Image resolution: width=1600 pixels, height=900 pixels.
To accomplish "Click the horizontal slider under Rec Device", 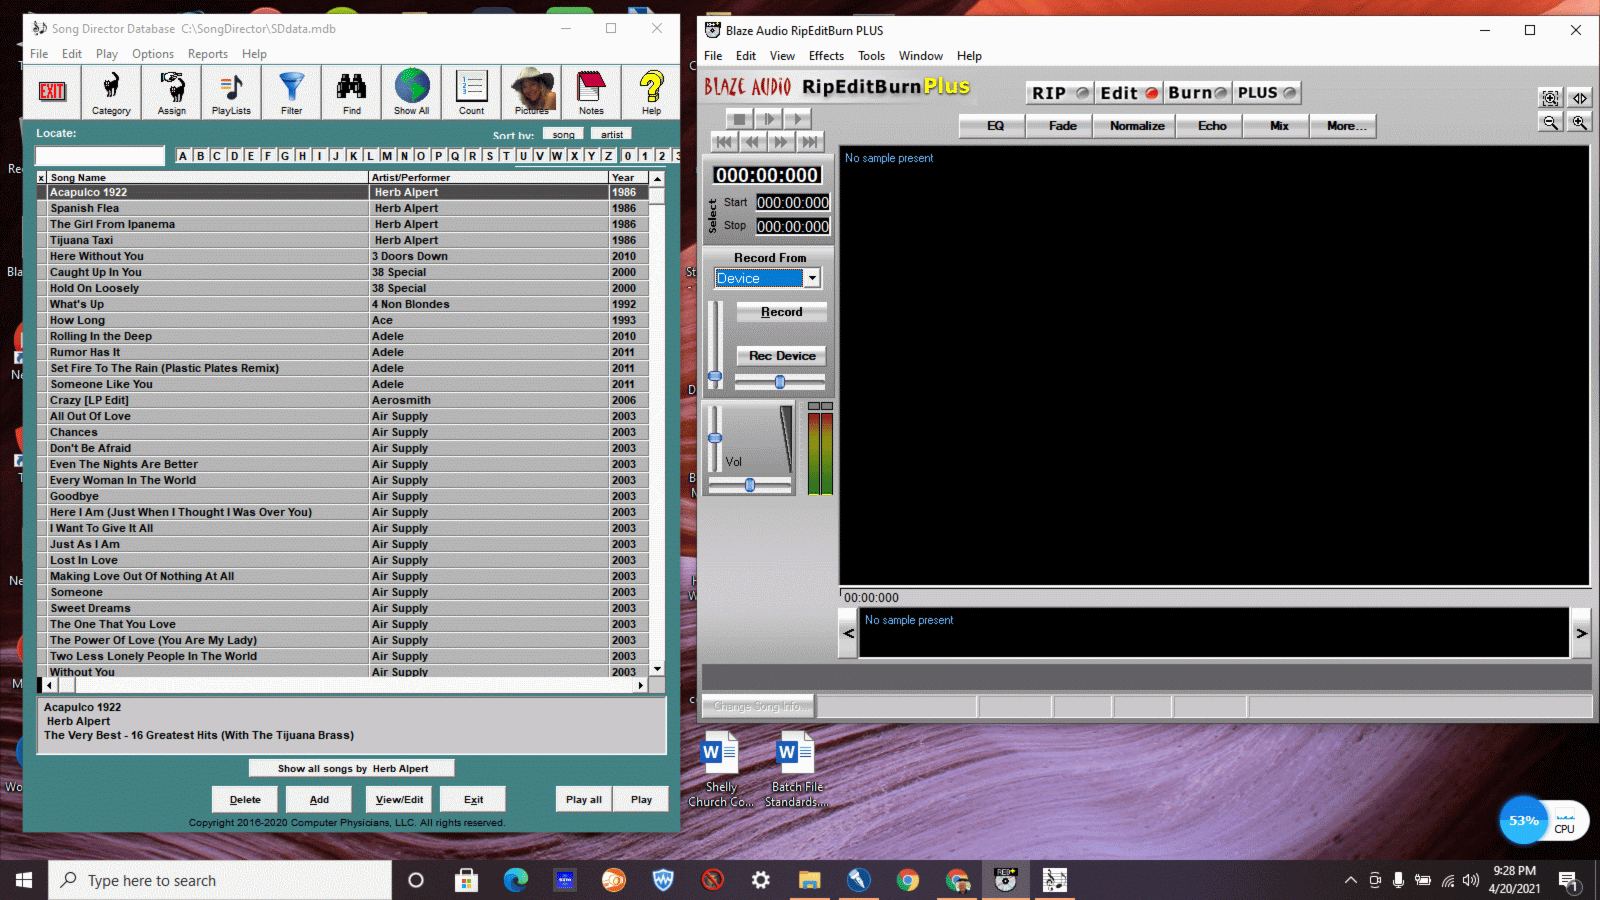I will click(780, 382).
